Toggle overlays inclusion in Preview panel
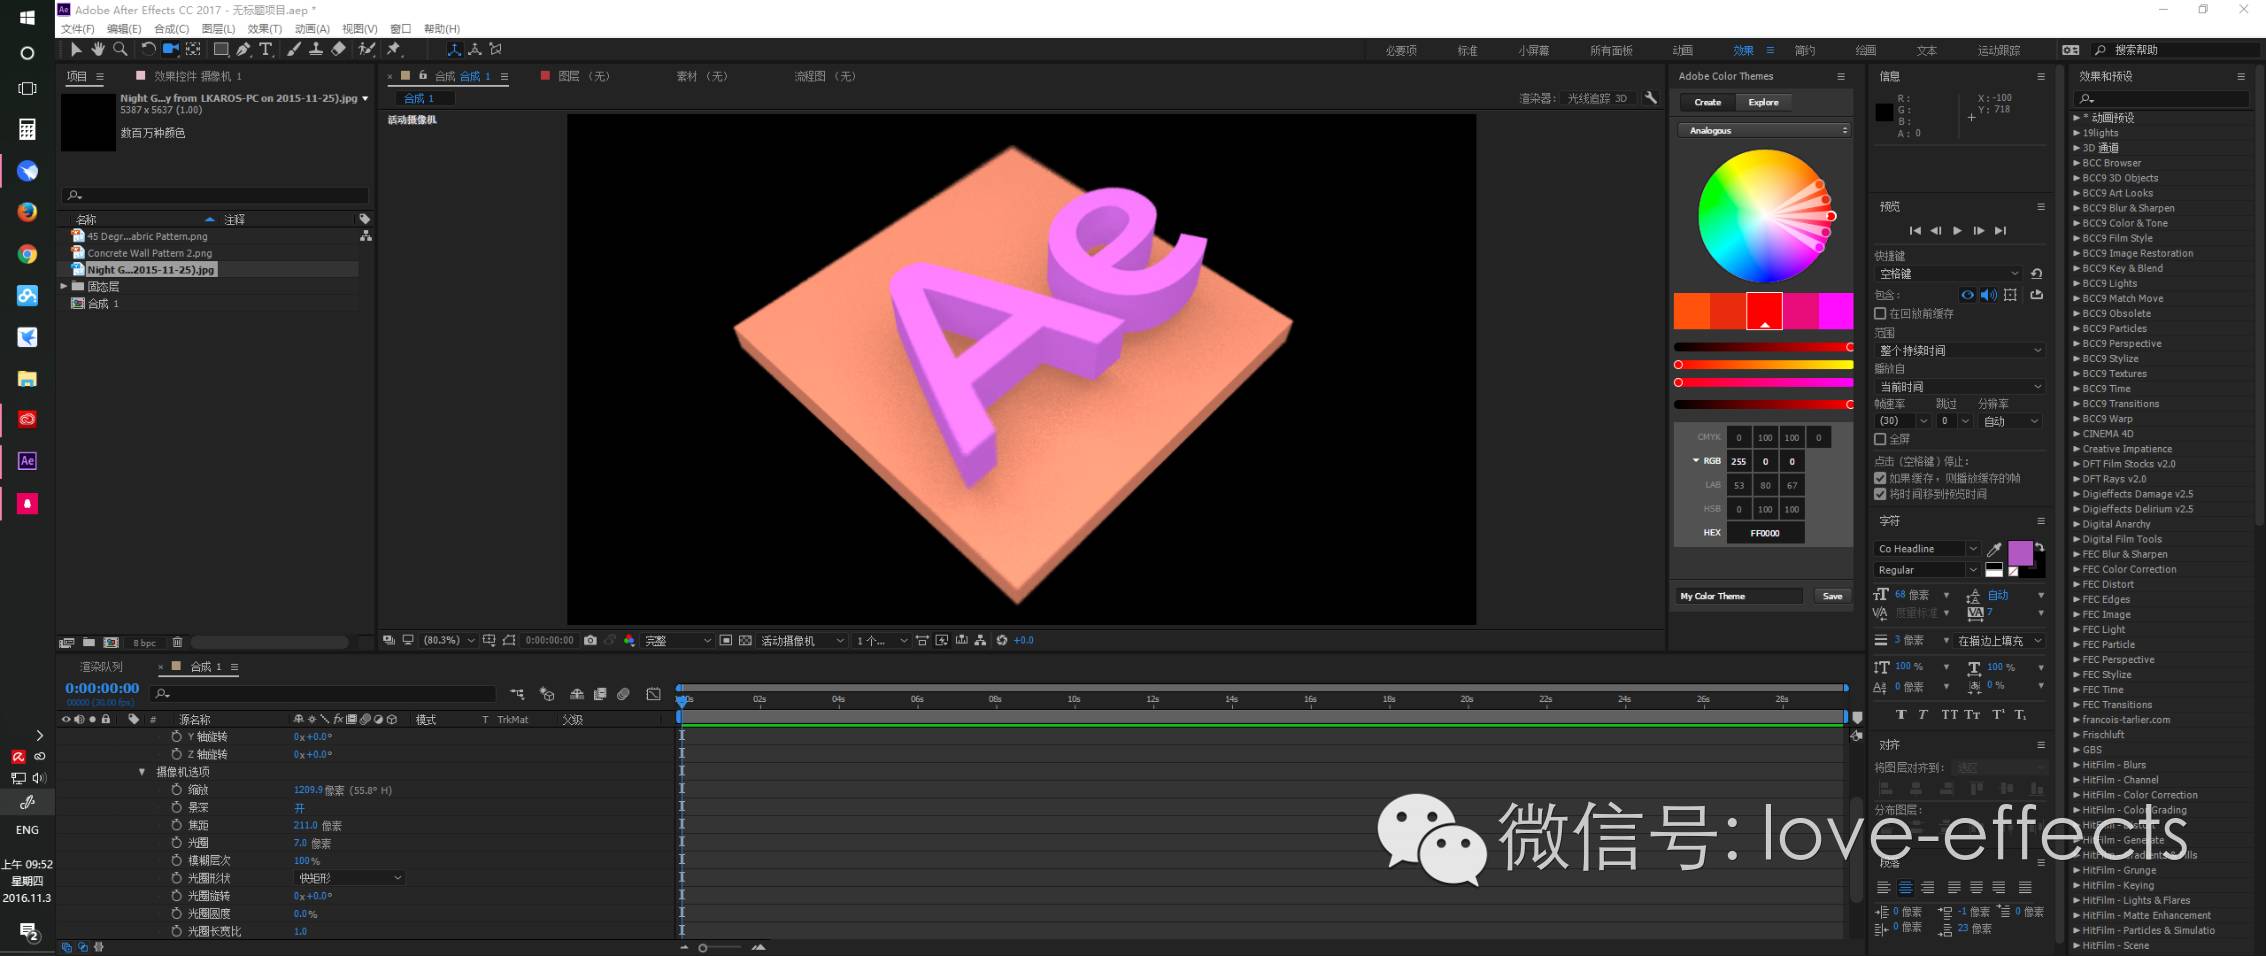The height and width of the screenshot is (956, 2266). [2010, 295]
